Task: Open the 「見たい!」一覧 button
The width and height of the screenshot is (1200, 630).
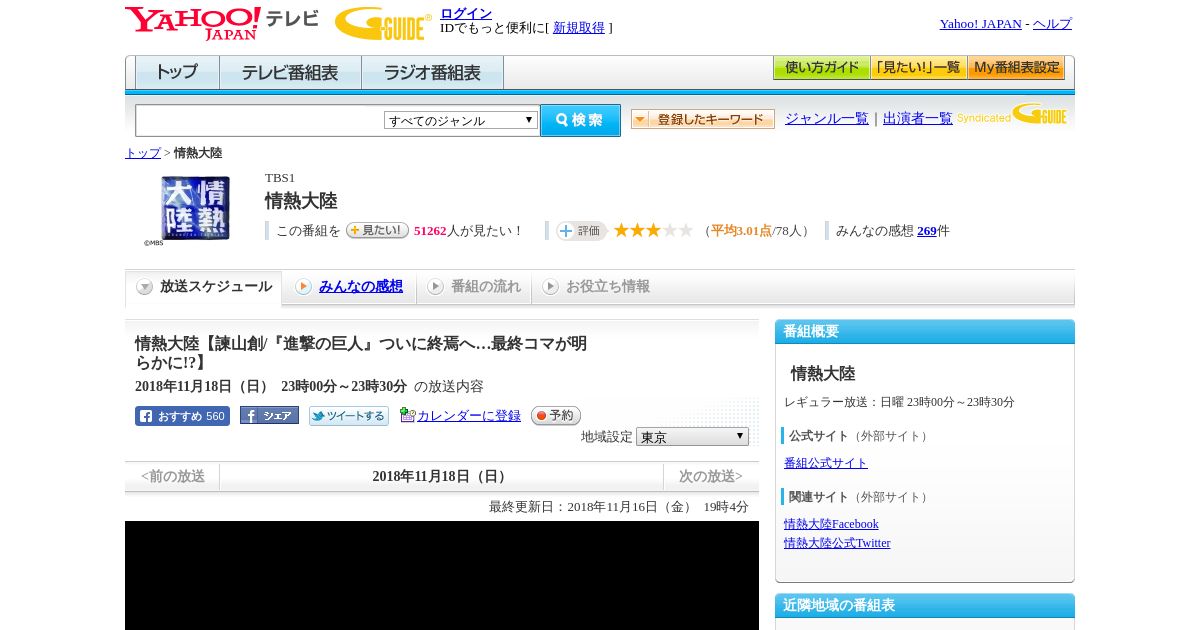Action: pyautogui.click(x=918, y=68)
